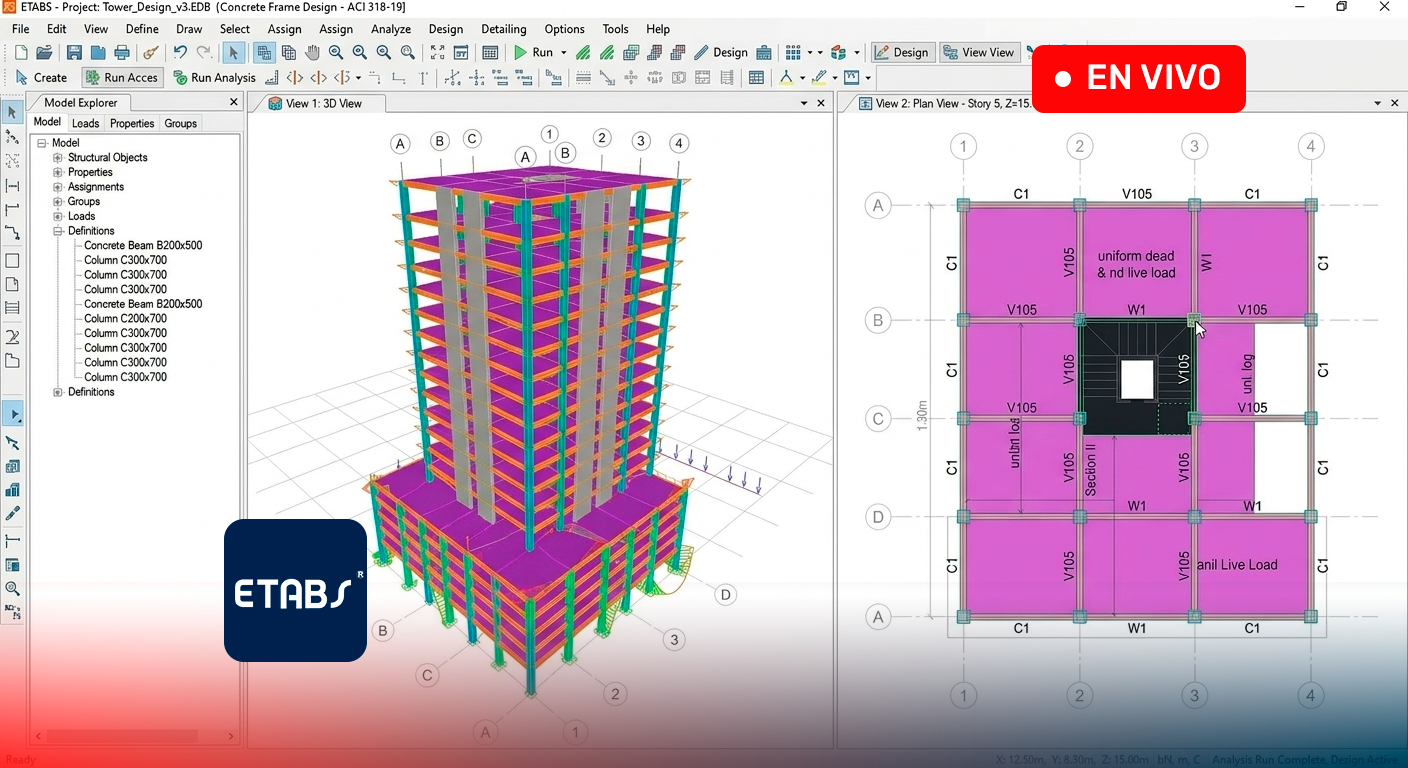Toggle the View View button

(x=979, y=53)
